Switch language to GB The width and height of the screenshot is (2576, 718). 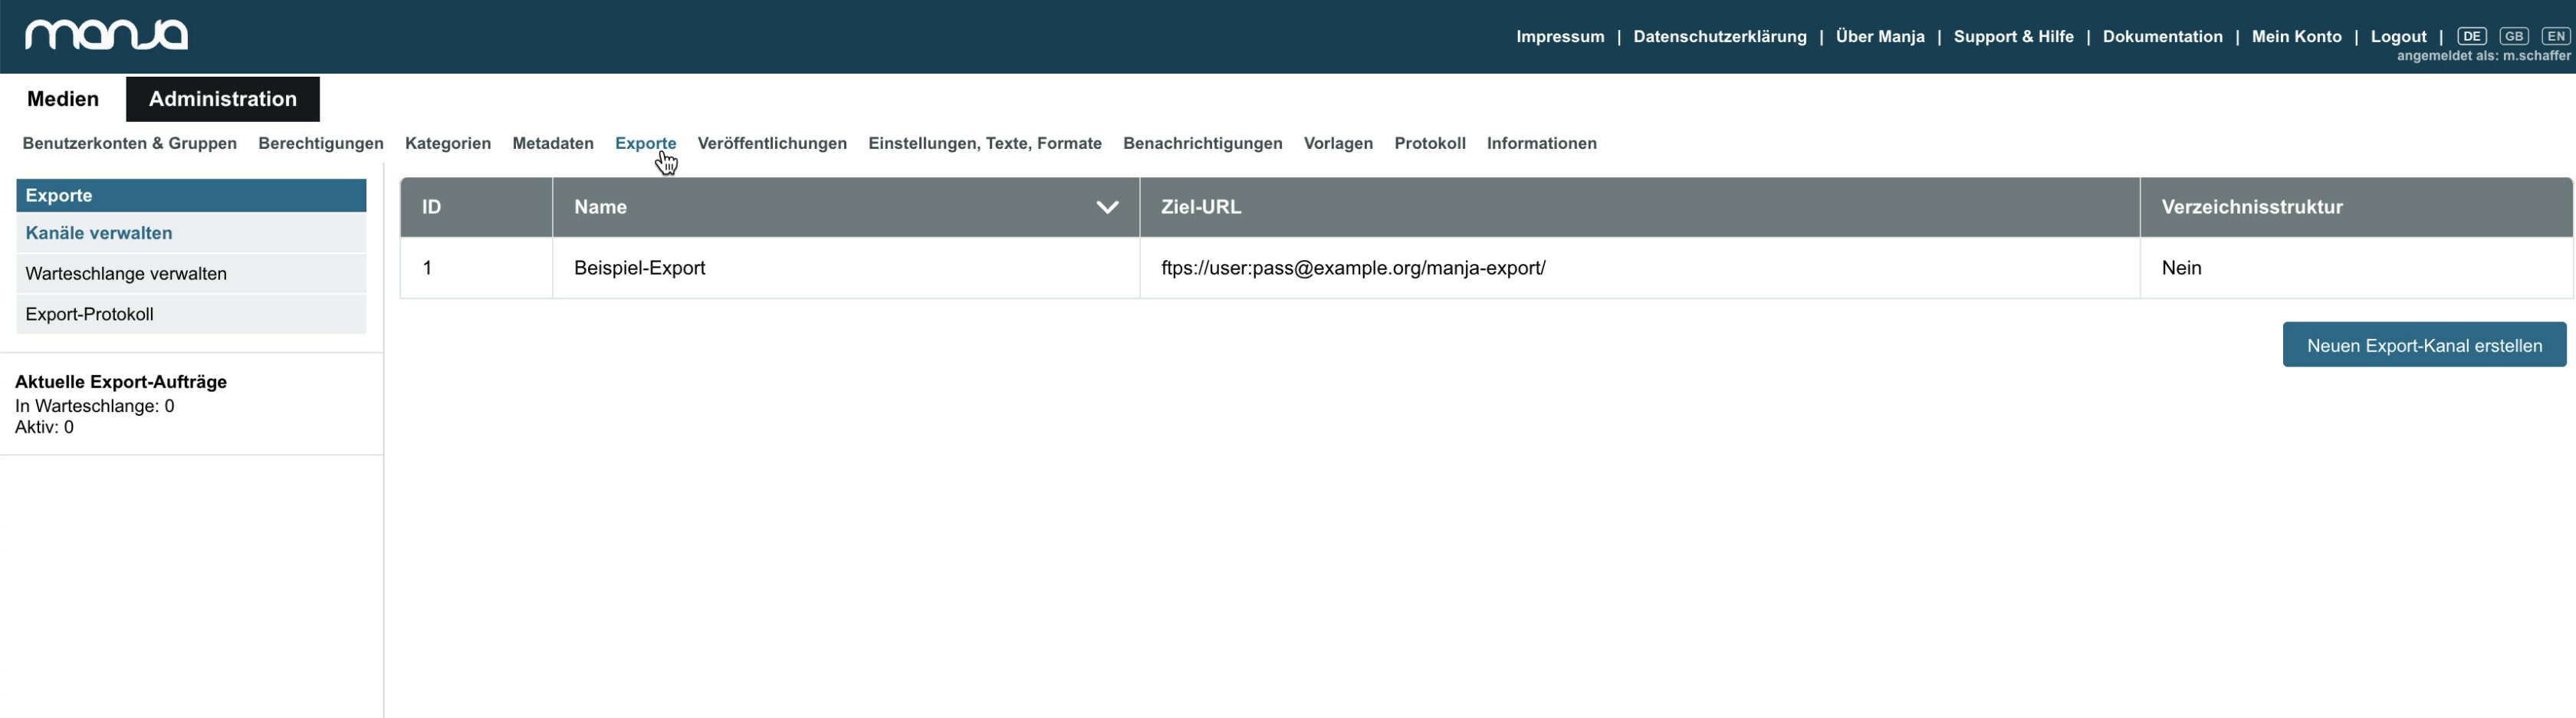(2513, 36)
